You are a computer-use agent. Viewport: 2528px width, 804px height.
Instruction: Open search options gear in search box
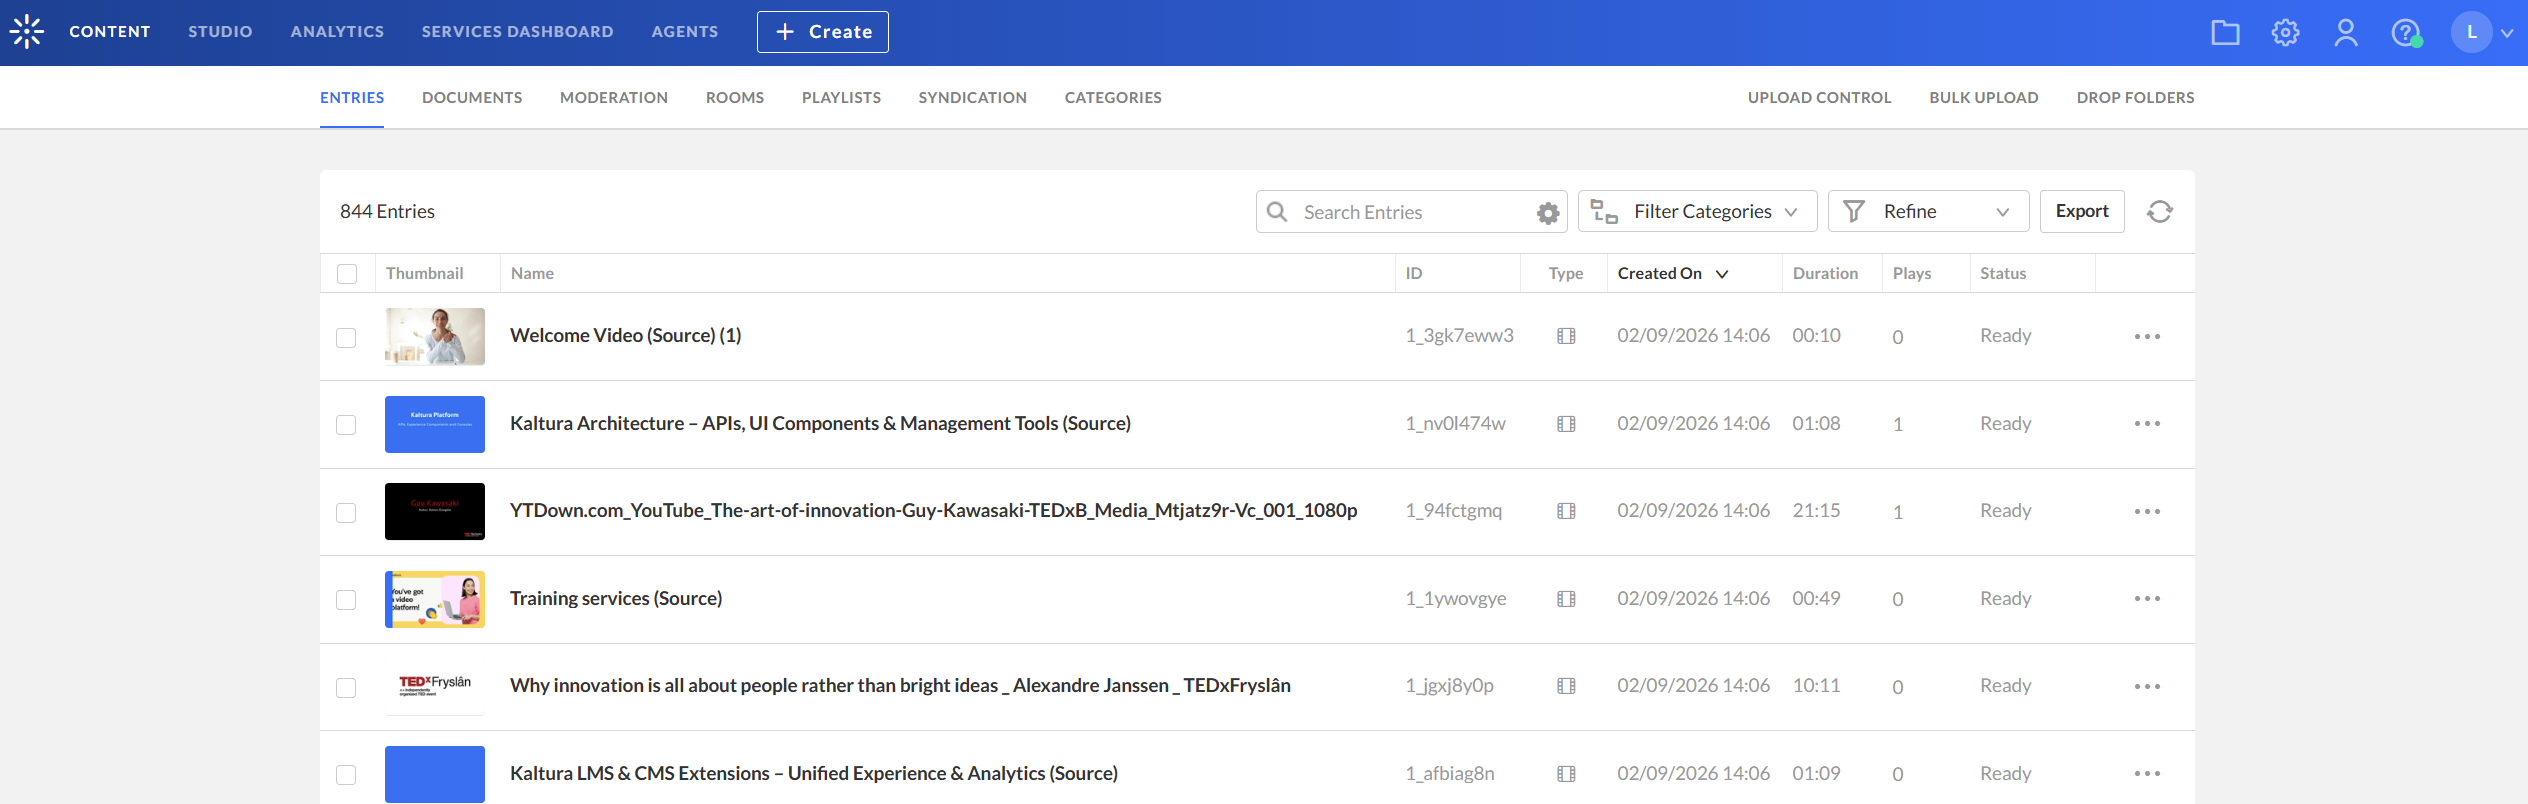[1548, 213]
